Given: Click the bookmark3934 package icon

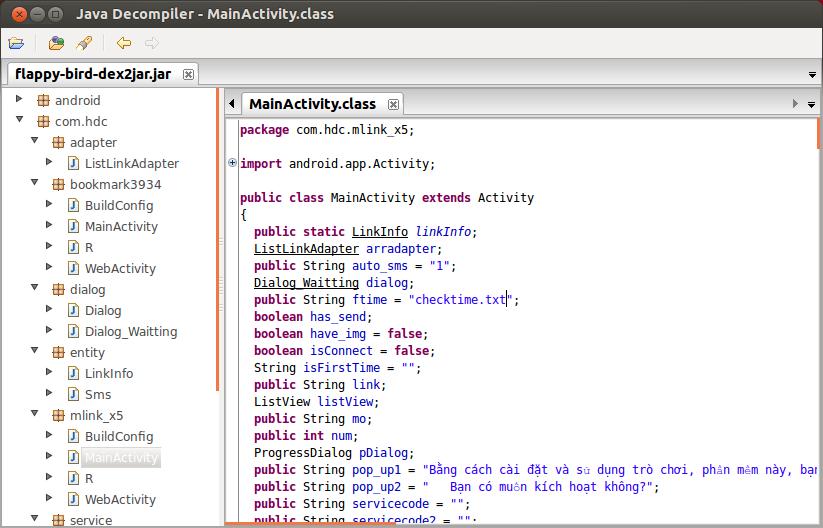Looking at the screenshot, I should pos(58,184).
